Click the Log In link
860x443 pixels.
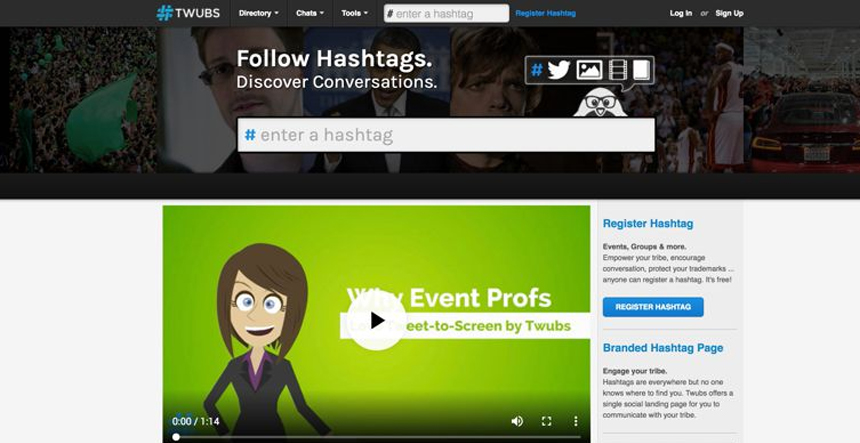pyautogui.click(x=681, y=13)
